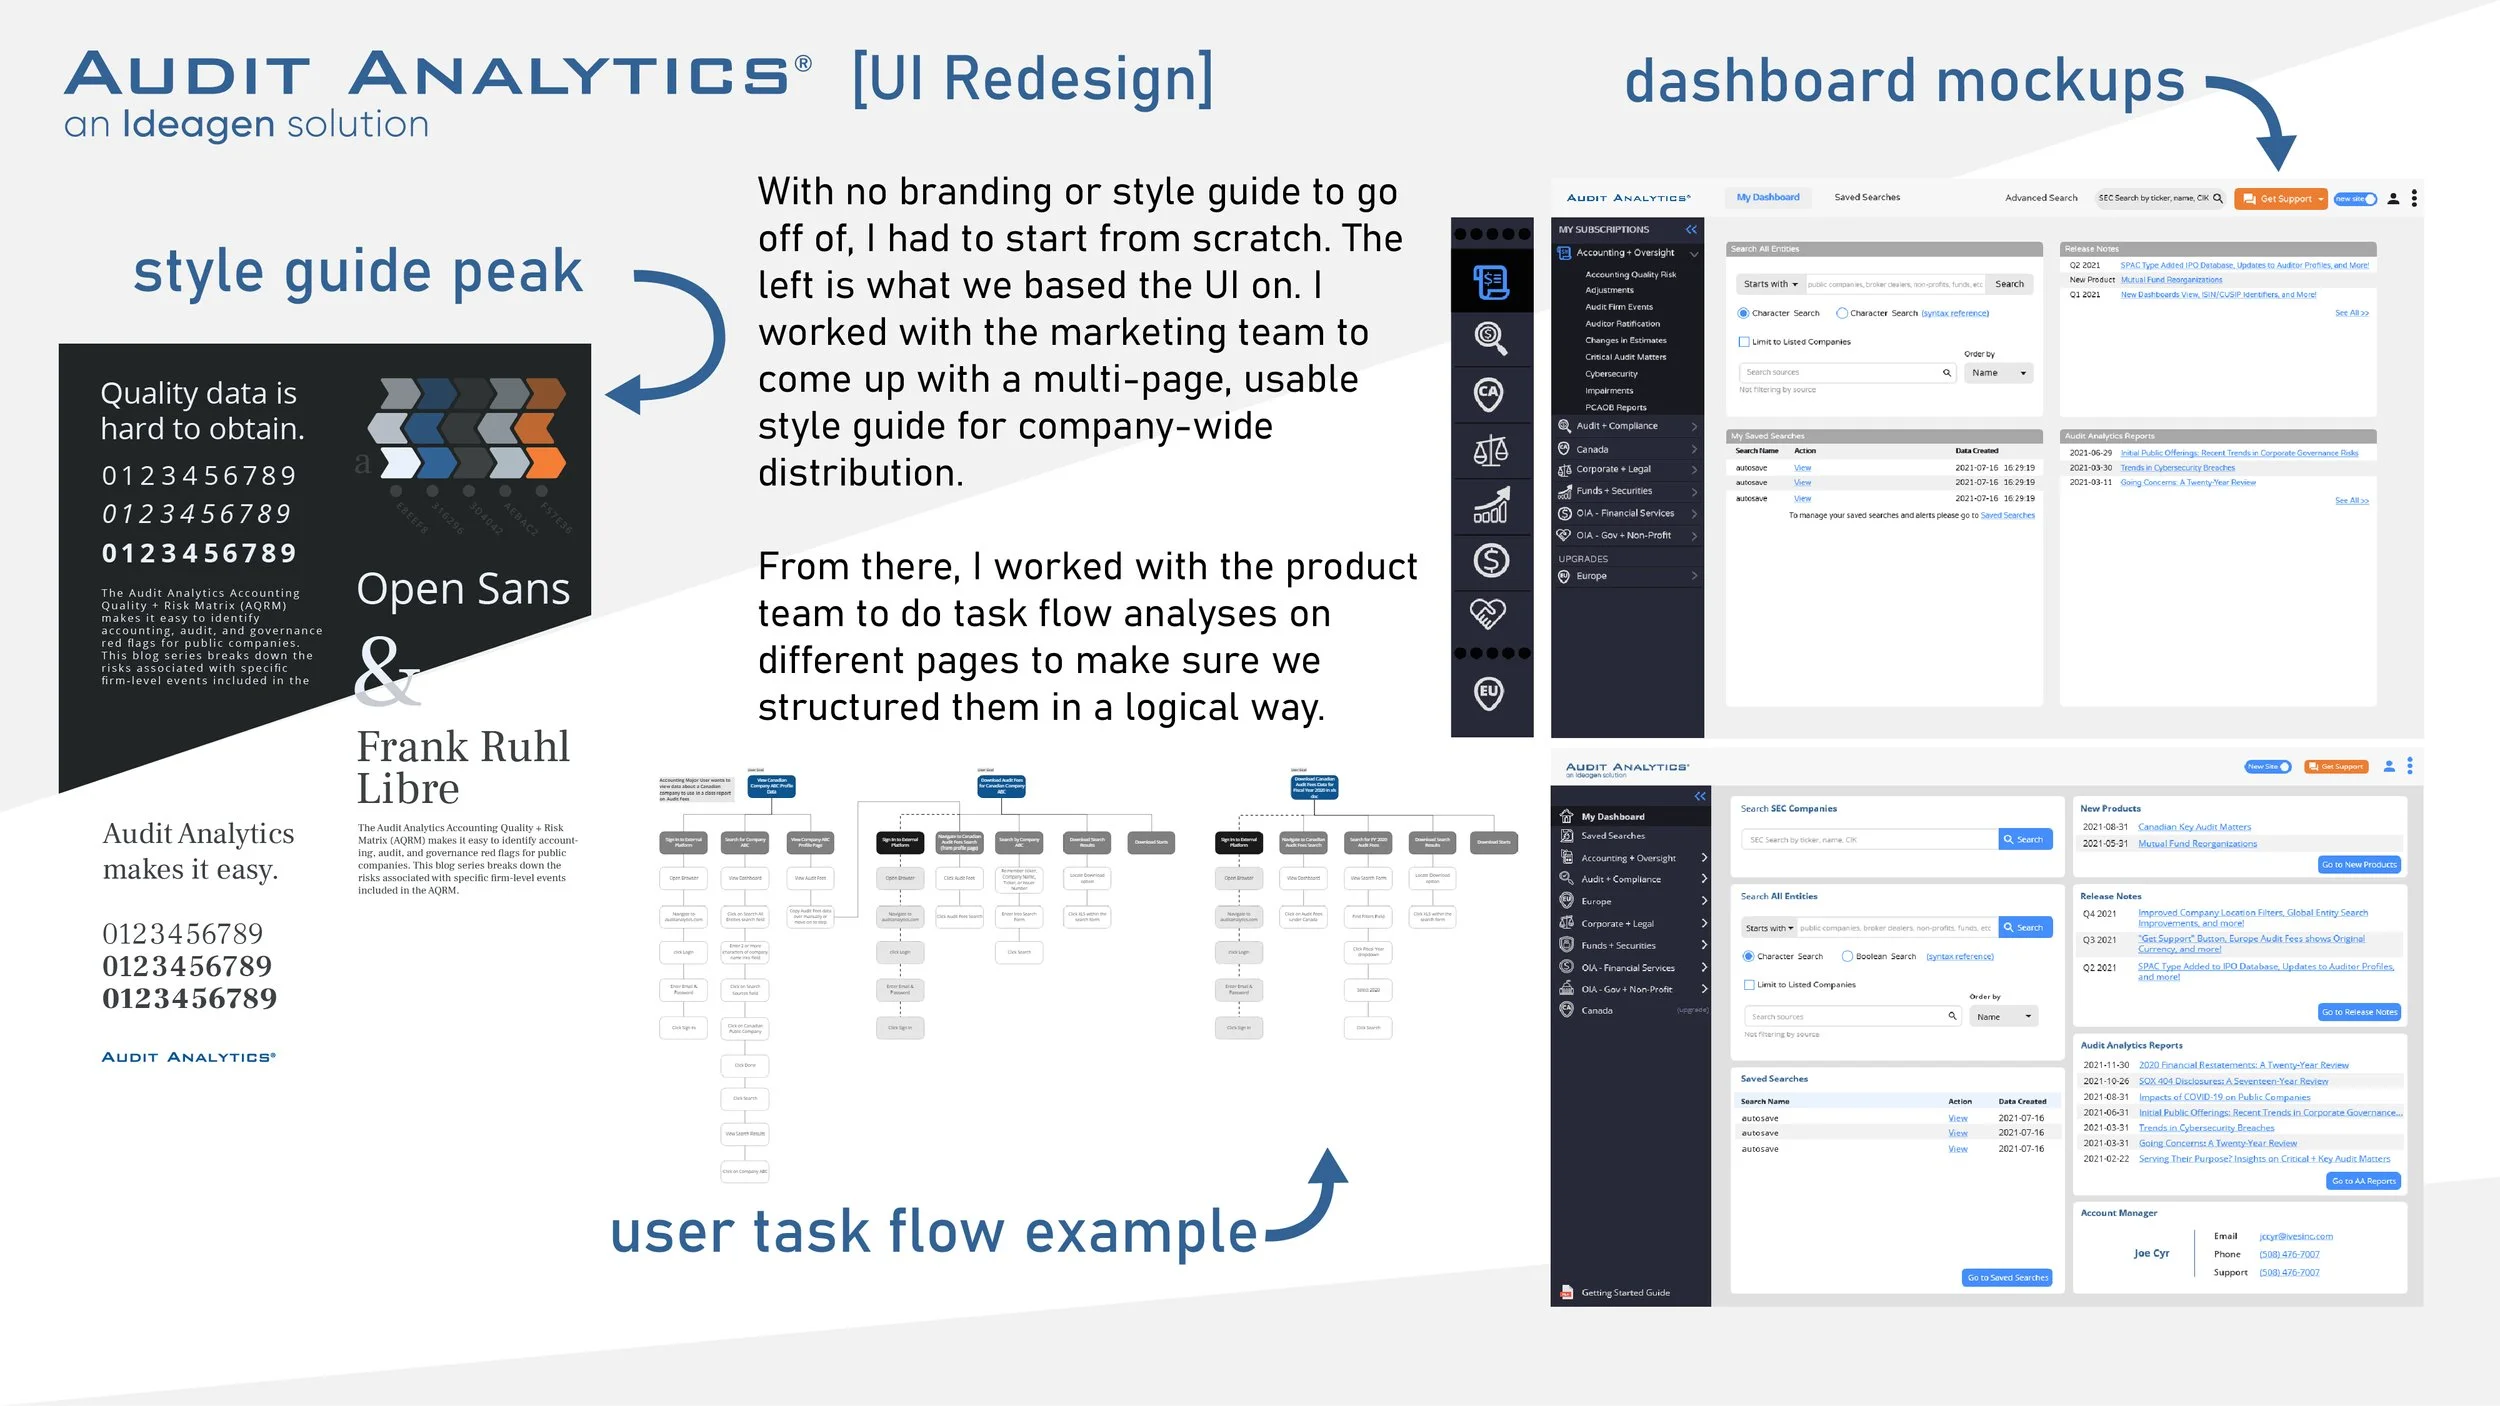Click the bright orange chevron swatch in style guide
Viewport: 2500px width, 1406px height.
[545, 463]
